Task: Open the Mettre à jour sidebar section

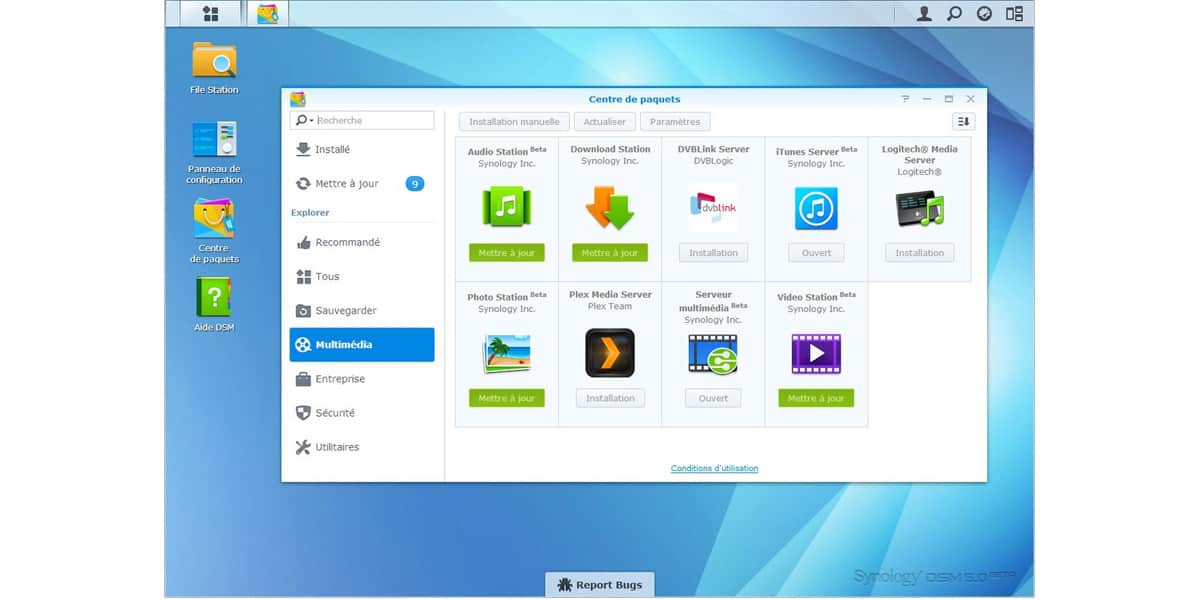Action: coord(362,184)
